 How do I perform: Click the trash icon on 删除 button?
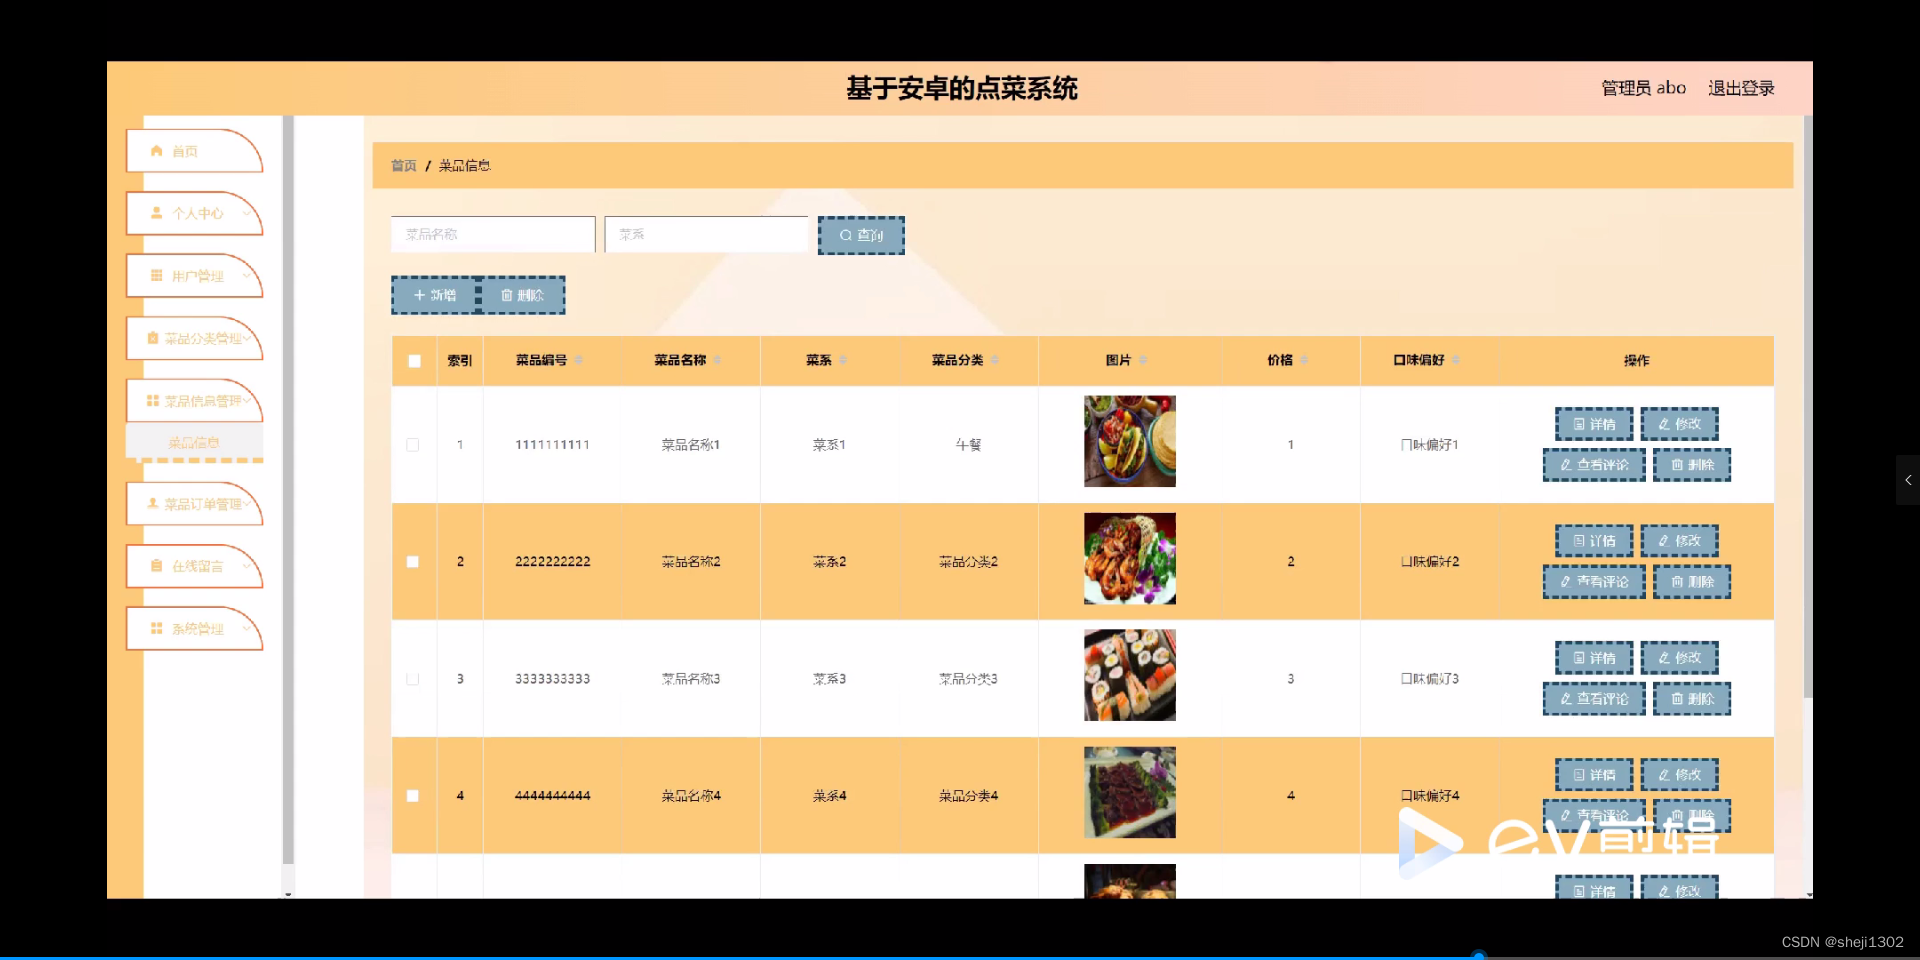(x=506, y=295)
